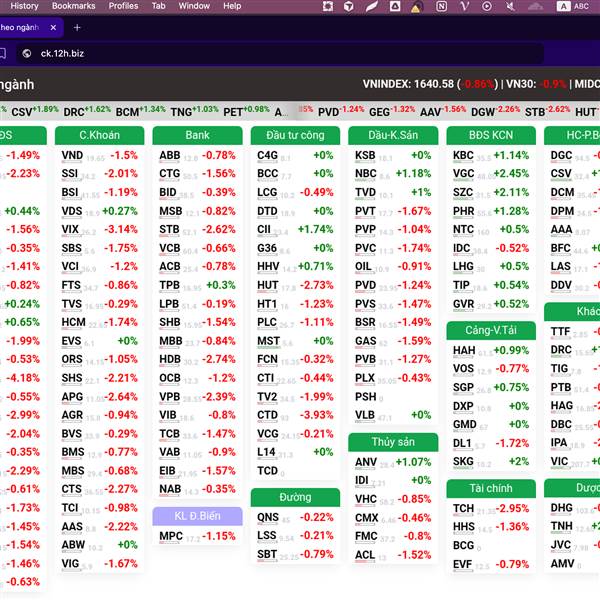This screenshot has width=600, height=600.
Task: Open the feather quill menu bar icon
Action: 371,6
